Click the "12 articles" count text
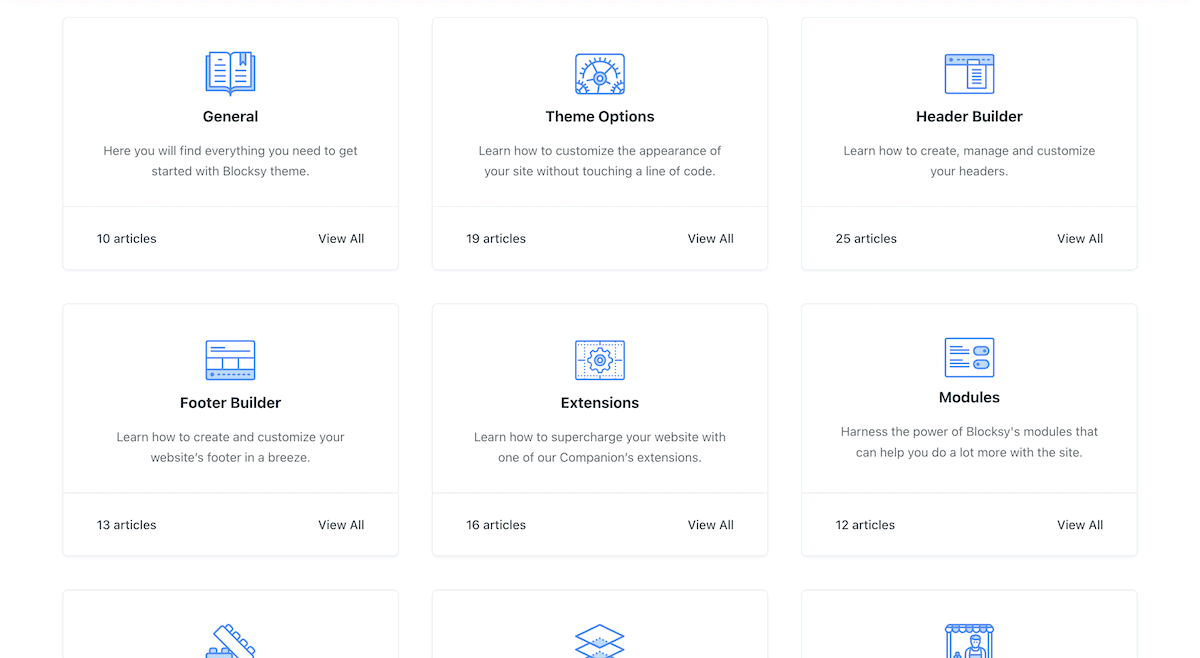 [866, 525]
